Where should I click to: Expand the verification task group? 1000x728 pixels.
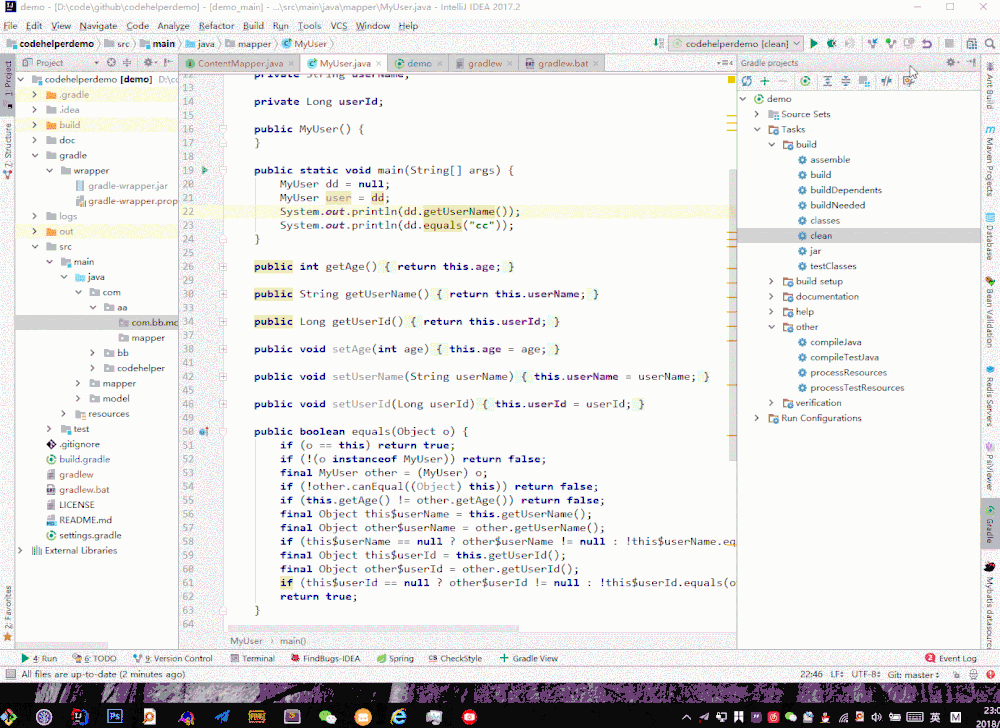(x=771, y=403)
